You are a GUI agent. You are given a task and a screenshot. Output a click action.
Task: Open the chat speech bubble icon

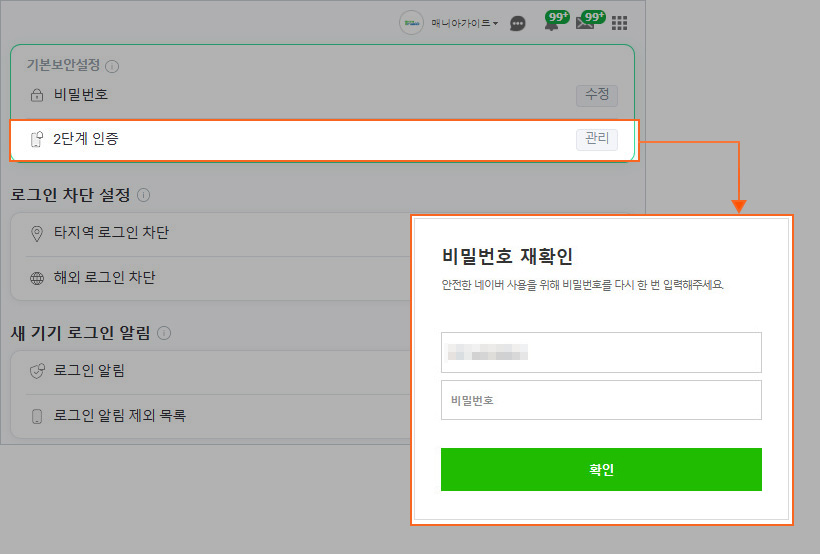(x=518, y=23)
